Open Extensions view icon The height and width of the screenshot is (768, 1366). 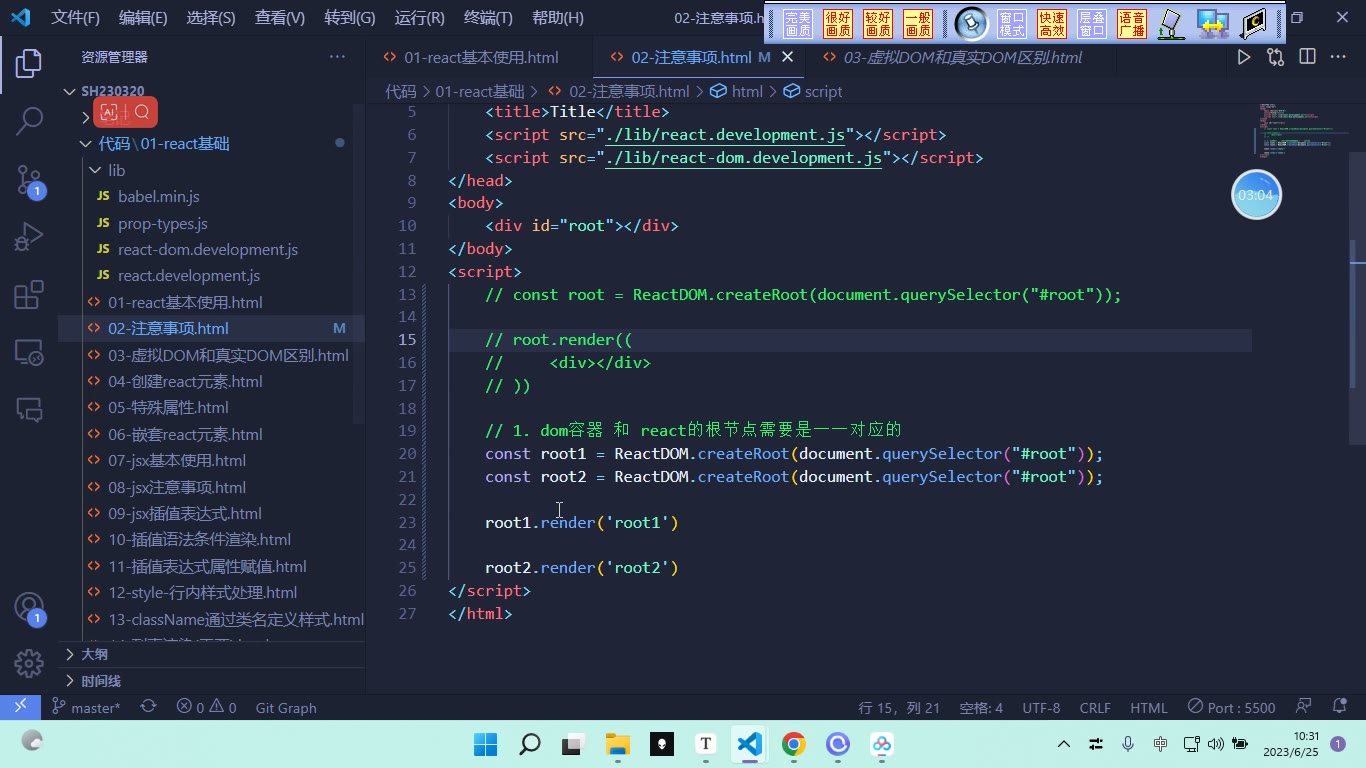[29, 295]
